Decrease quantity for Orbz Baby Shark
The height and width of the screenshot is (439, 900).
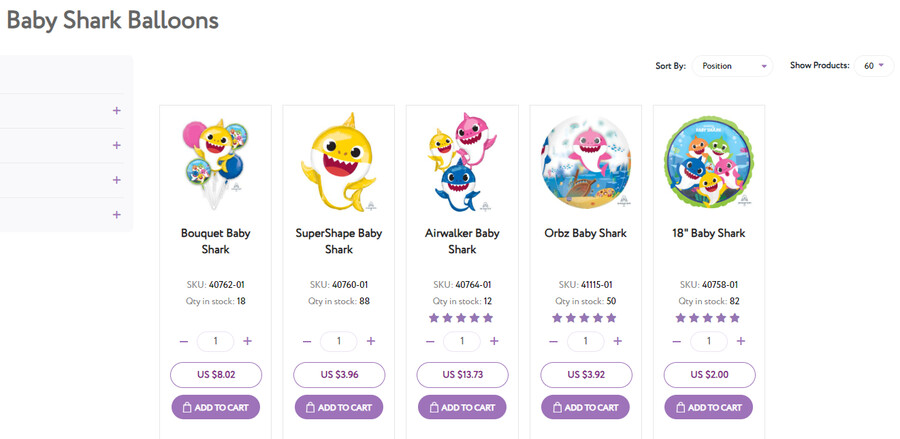coord(554,341)
